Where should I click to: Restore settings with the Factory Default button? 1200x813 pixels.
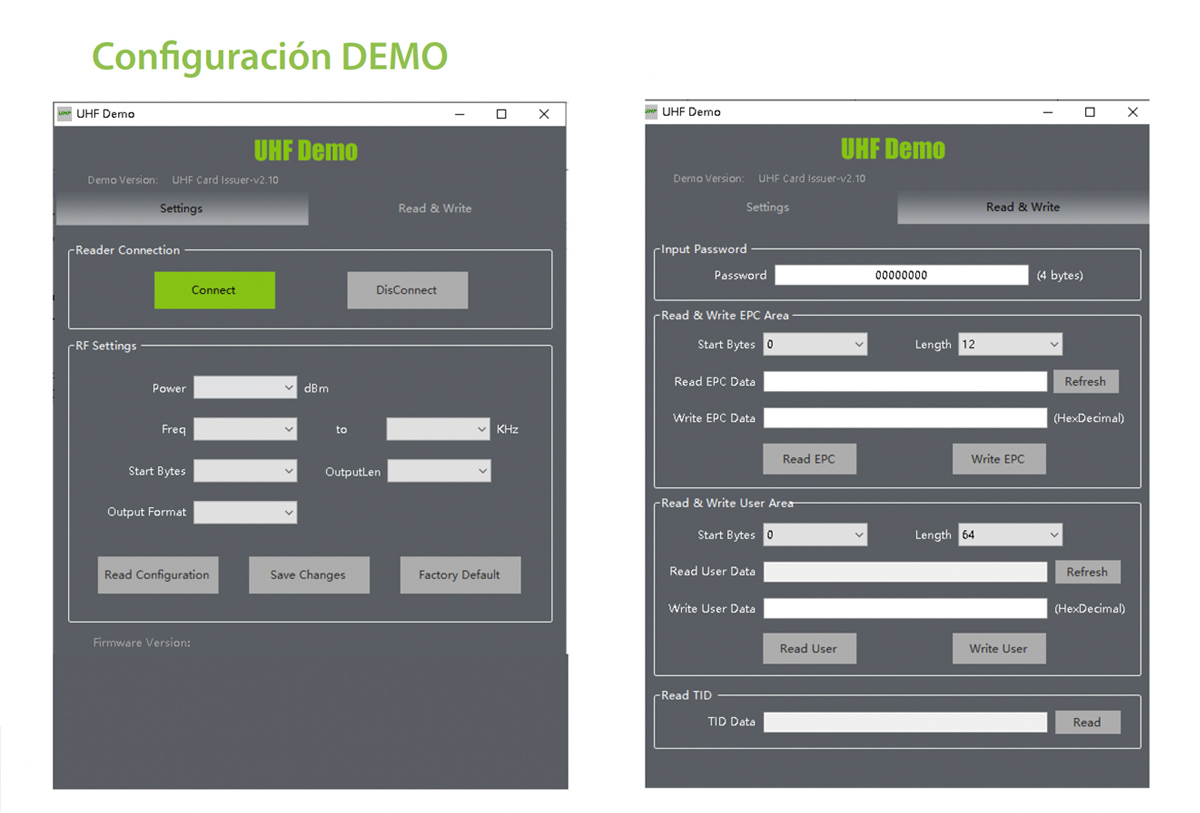(459, 575)
